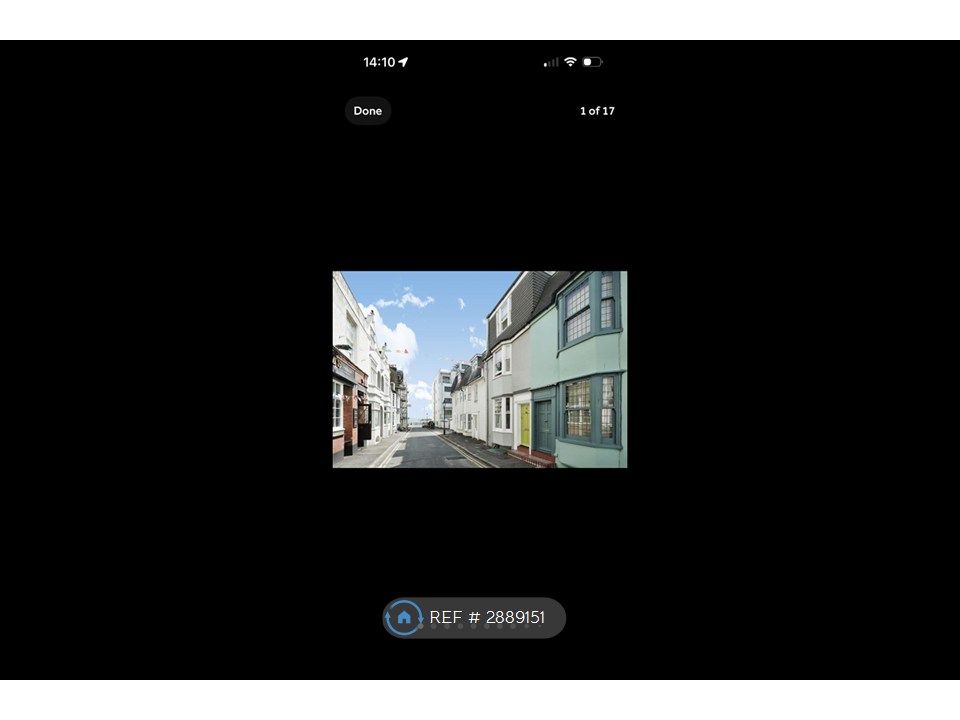Click the REF # 2889151 label

point(487,617)
